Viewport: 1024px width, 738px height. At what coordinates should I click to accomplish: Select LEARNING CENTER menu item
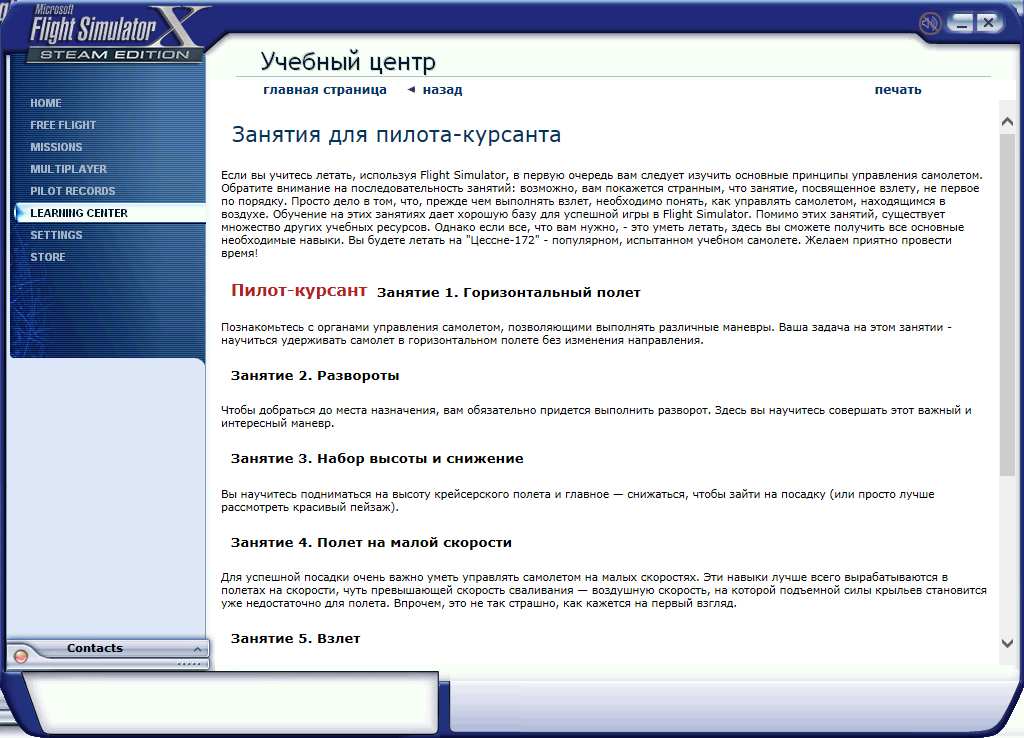(79, 213)
